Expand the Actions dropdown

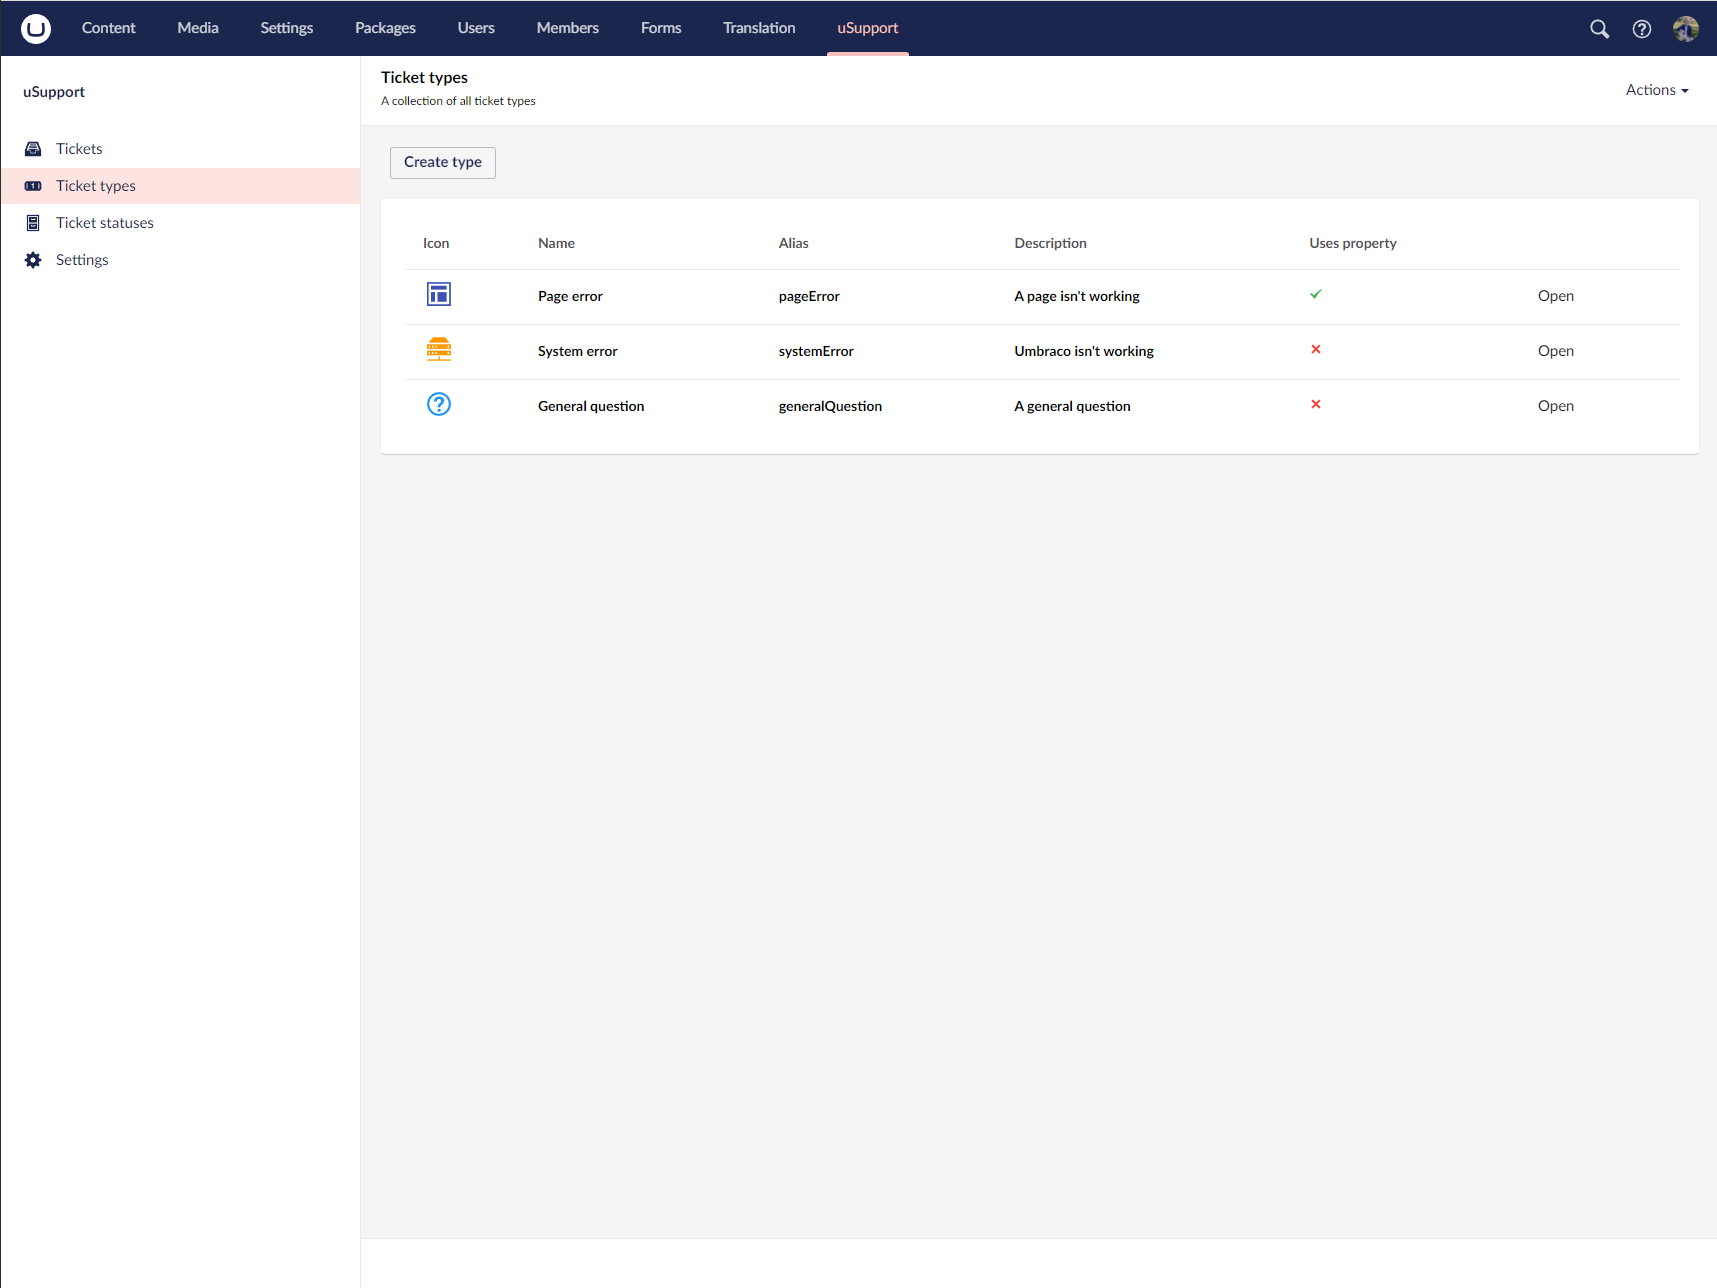click(x=1656, y=90)
